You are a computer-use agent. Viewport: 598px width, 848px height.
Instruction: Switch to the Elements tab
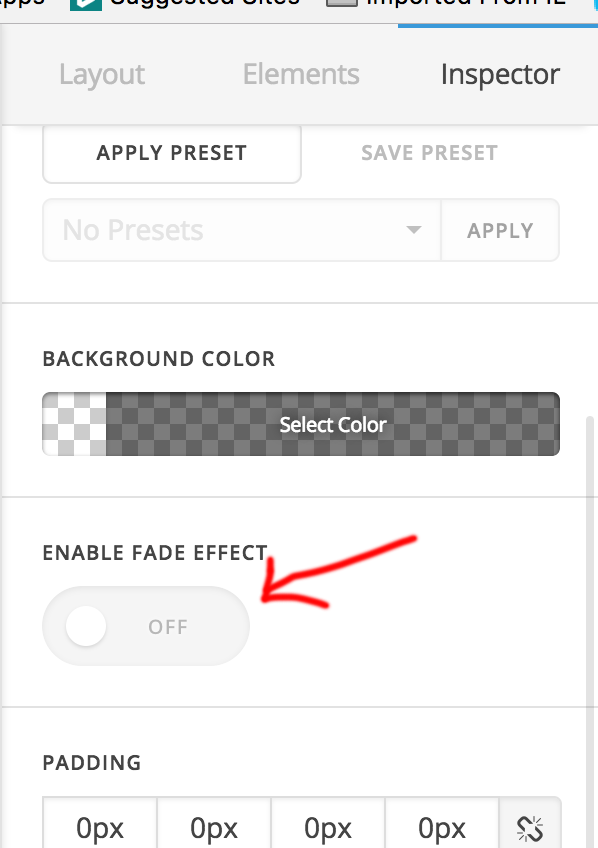coord(301,74)
